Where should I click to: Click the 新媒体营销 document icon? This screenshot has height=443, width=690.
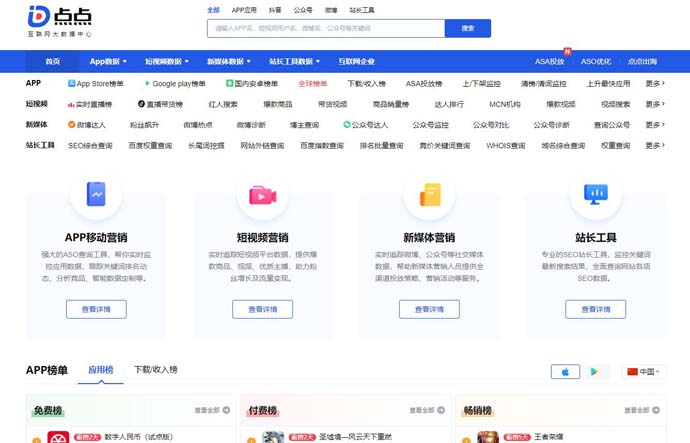point(430,194)
